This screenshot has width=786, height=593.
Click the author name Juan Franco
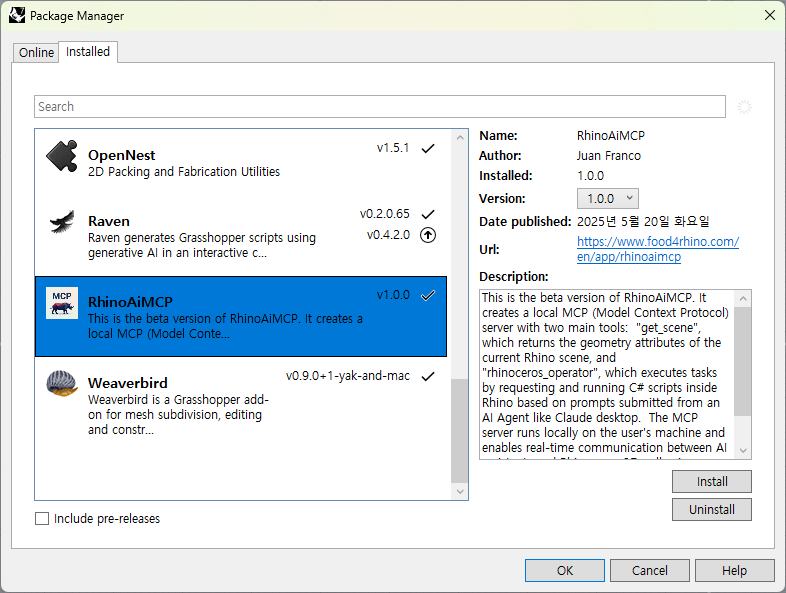(x=609, y=155)
